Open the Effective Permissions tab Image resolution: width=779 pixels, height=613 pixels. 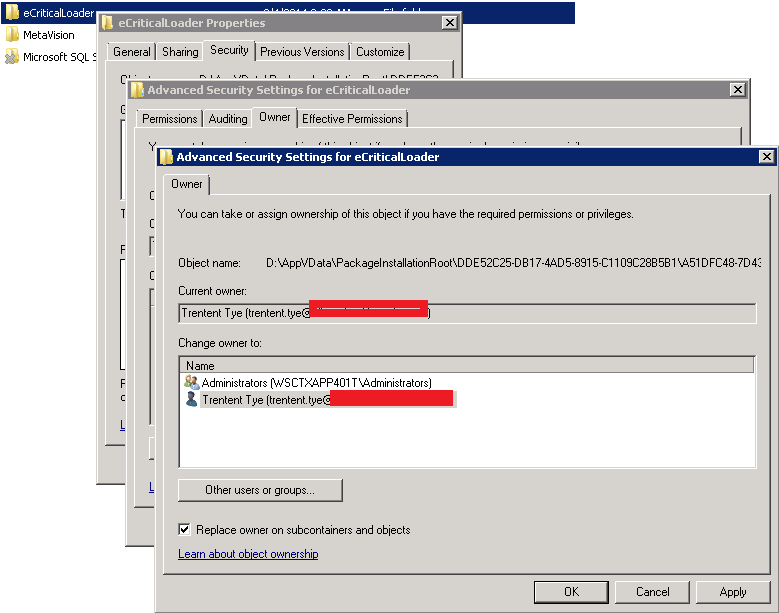click(352, 119)
